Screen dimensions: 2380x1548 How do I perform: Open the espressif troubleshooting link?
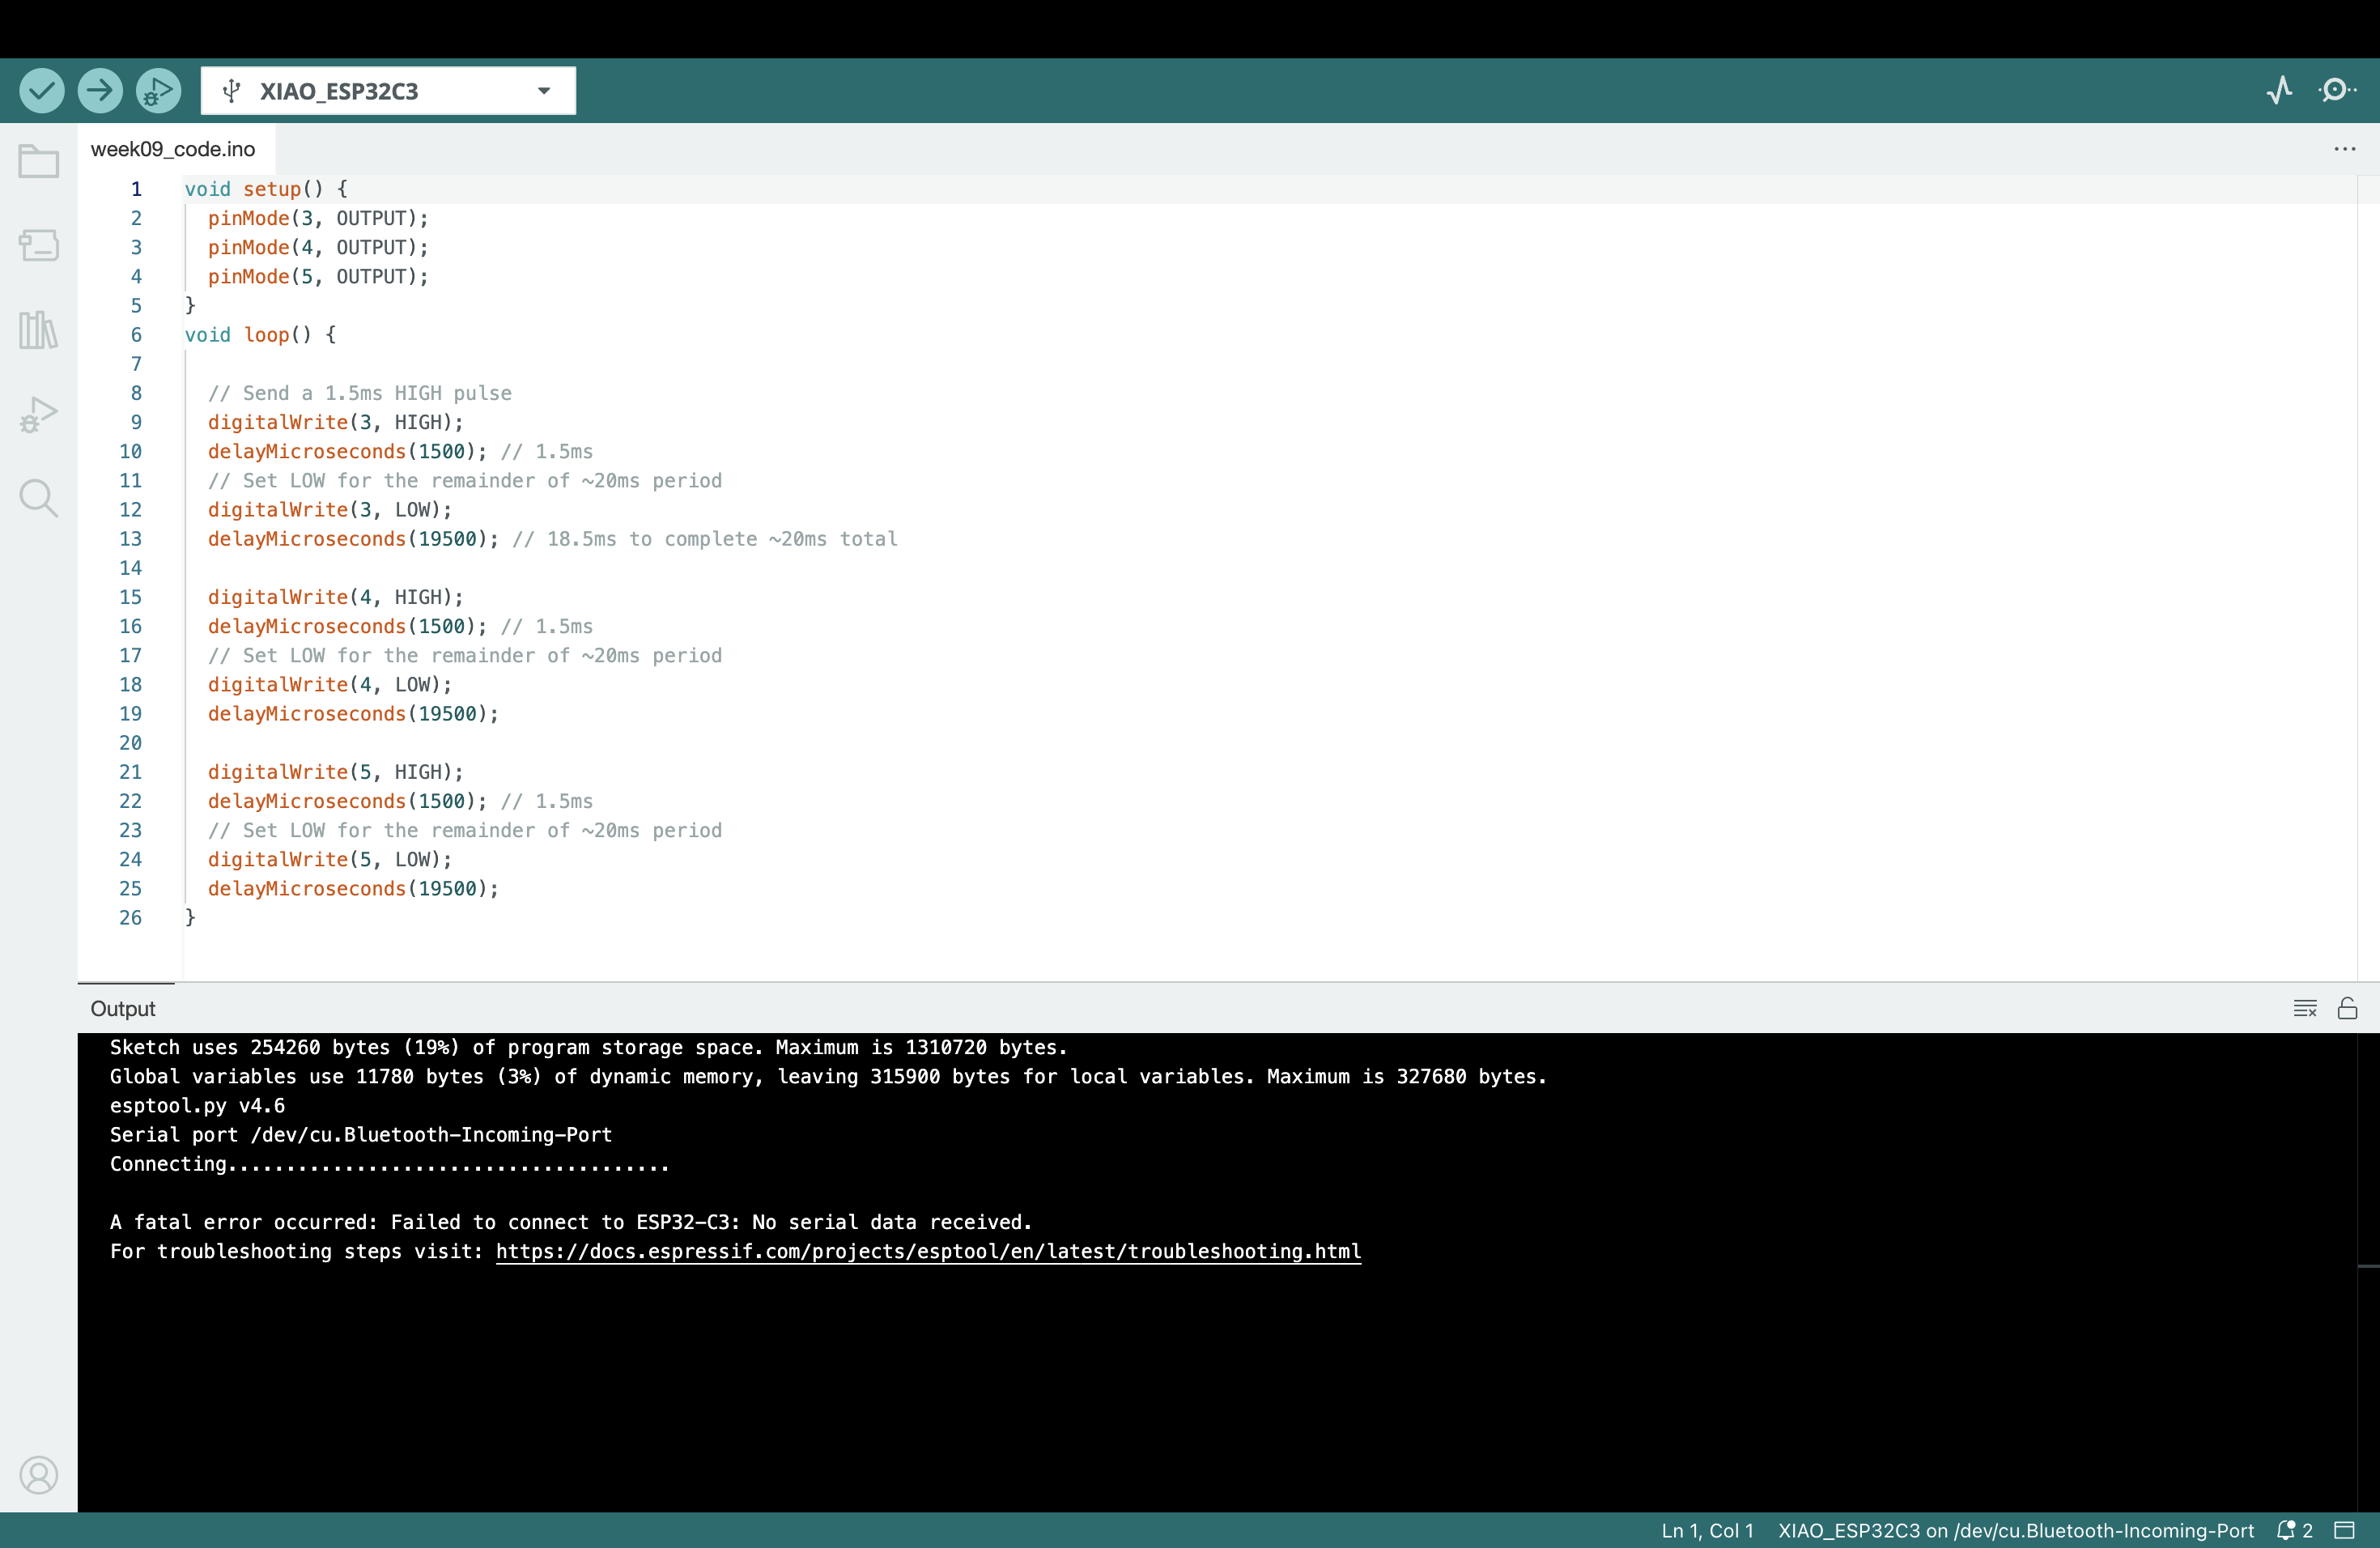[x=927, y=1251]
